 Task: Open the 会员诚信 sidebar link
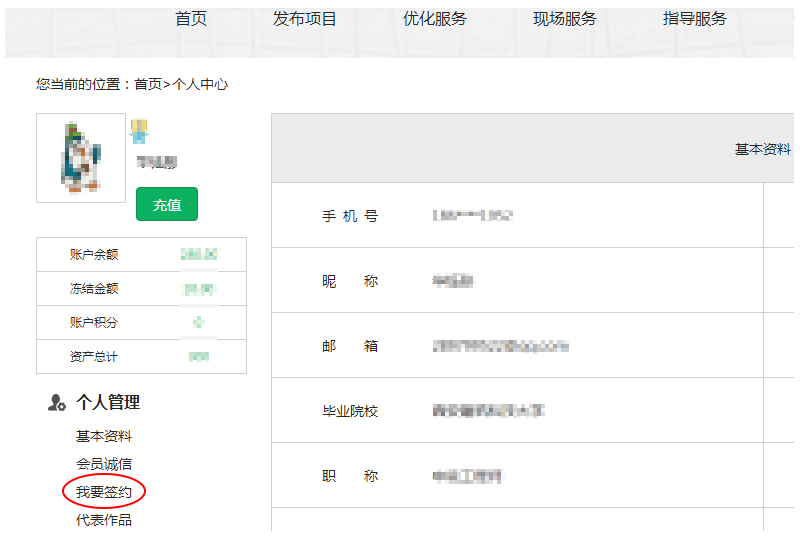pos(104,464)
